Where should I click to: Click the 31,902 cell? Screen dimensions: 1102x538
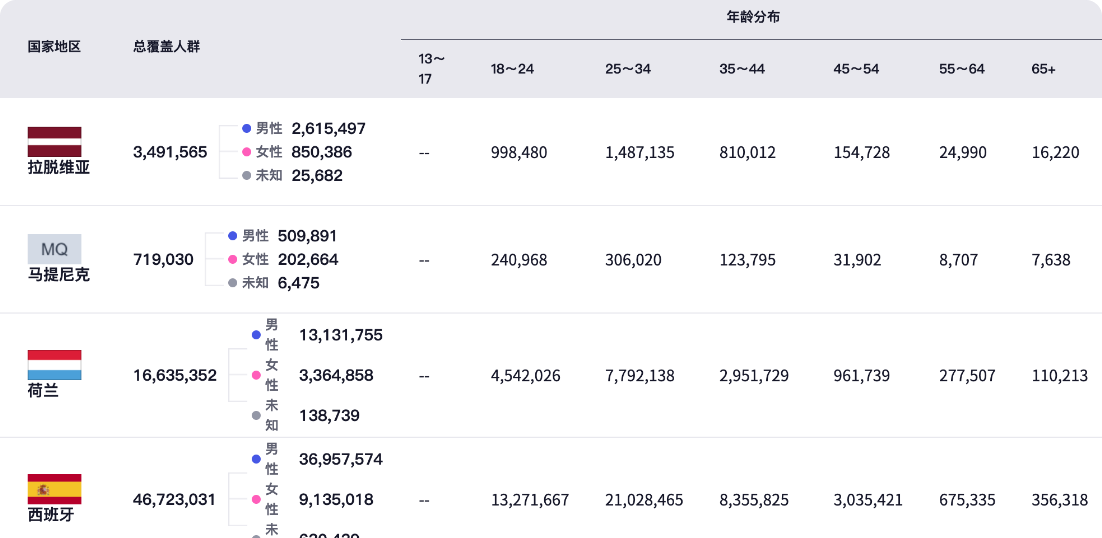[857, 260]
